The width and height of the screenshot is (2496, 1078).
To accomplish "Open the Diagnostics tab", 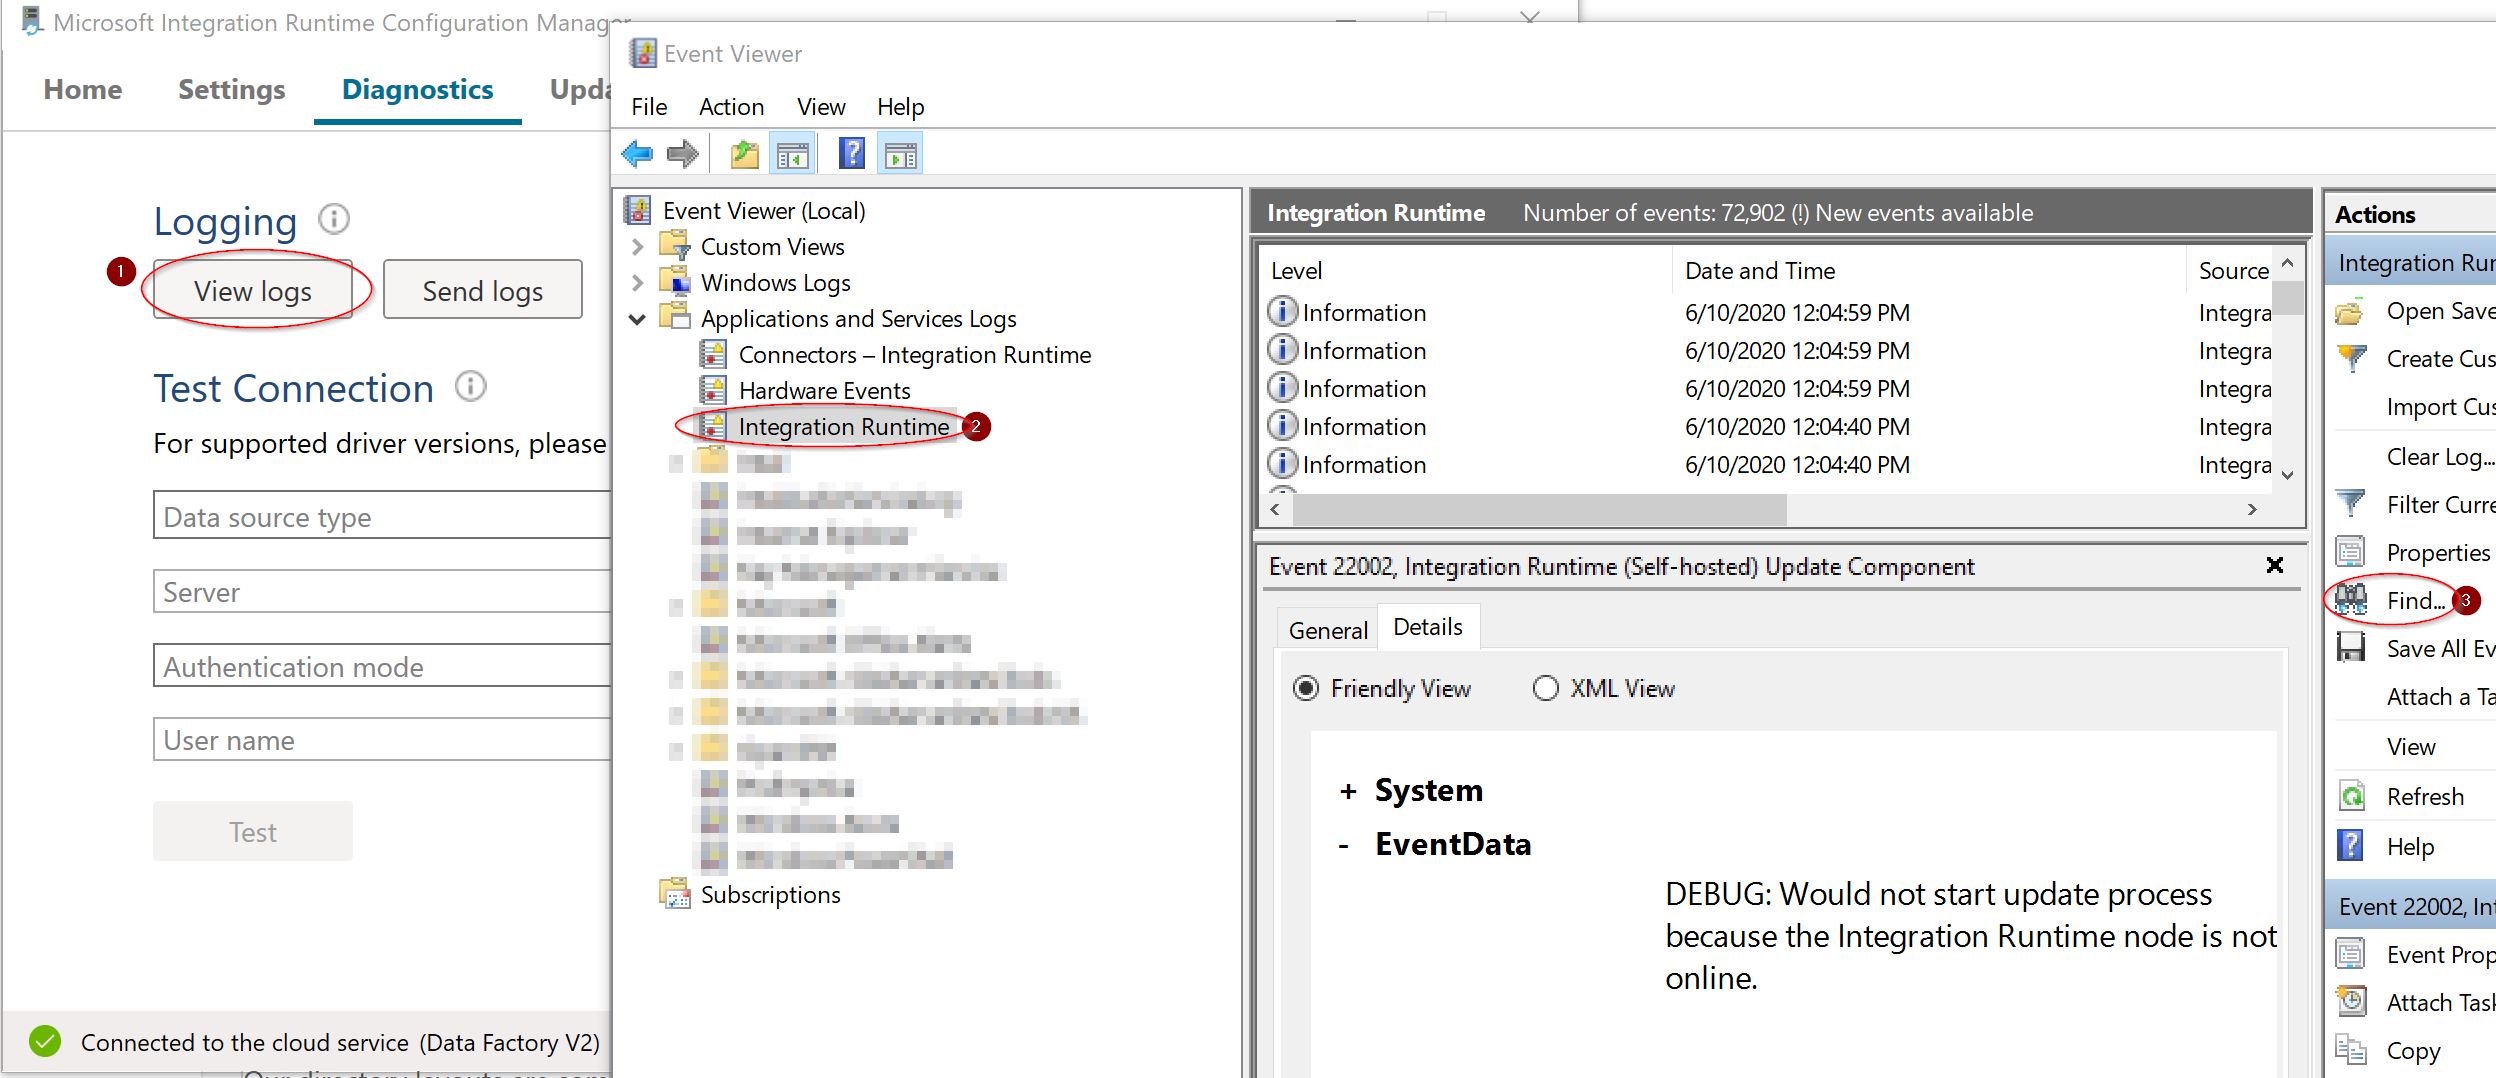I will [x=417, y=89].
